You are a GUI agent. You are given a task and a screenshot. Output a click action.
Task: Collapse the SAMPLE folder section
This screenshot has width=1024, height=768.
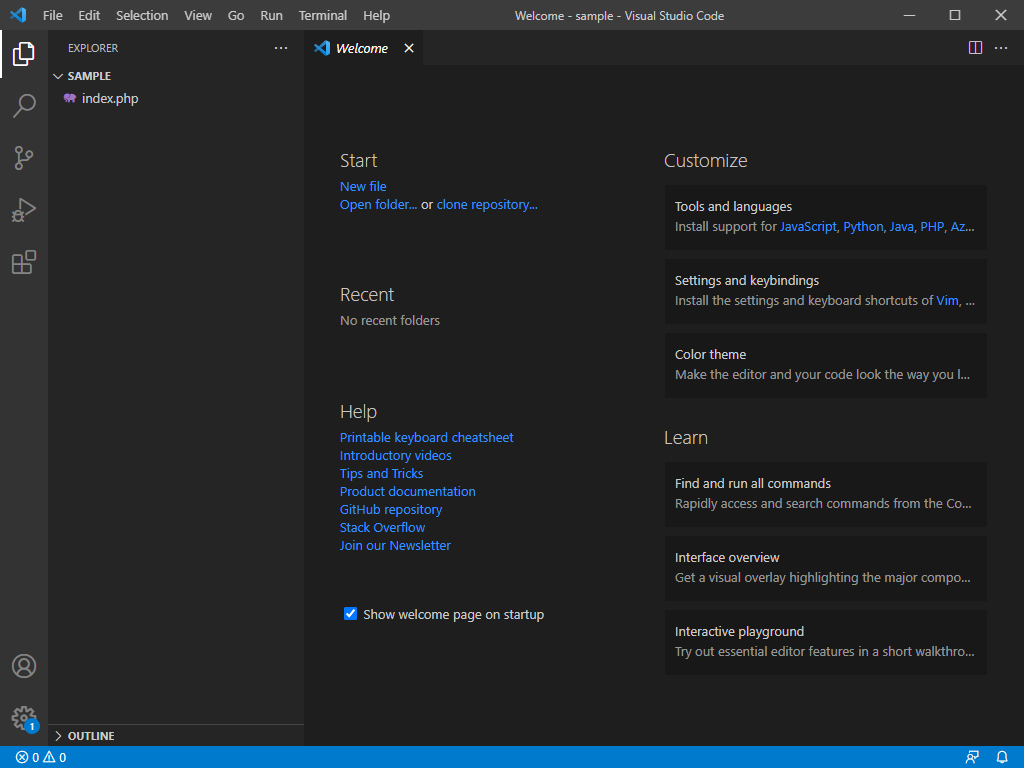pyautogui.click(x=176, y=76)
